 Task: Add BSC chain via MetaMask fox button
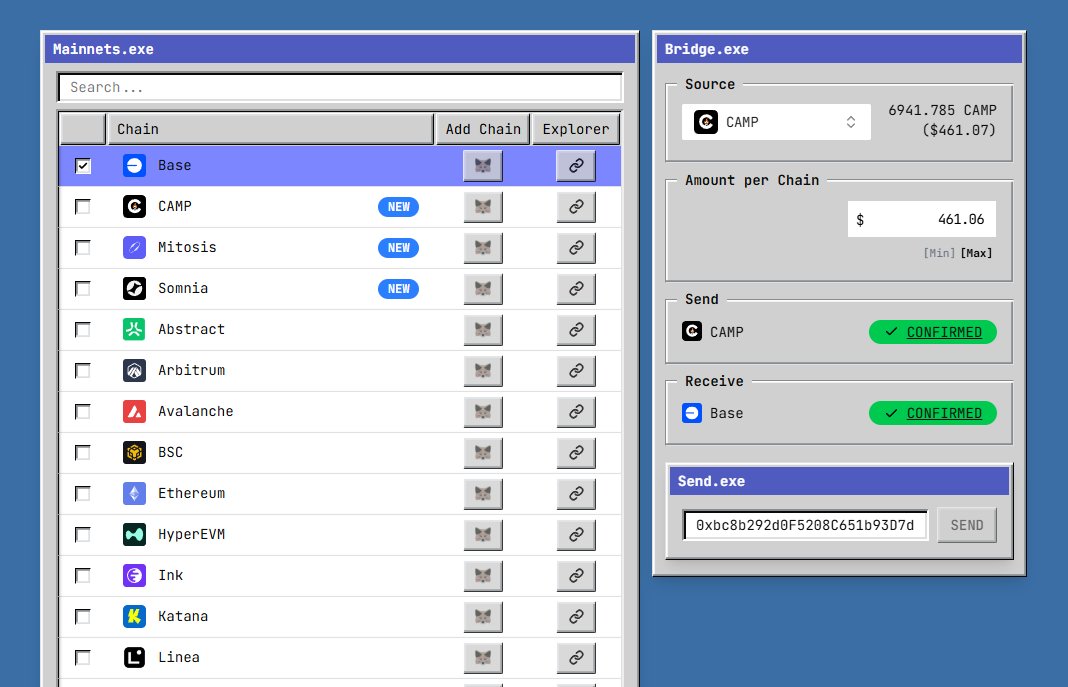[x=483, y=453]
